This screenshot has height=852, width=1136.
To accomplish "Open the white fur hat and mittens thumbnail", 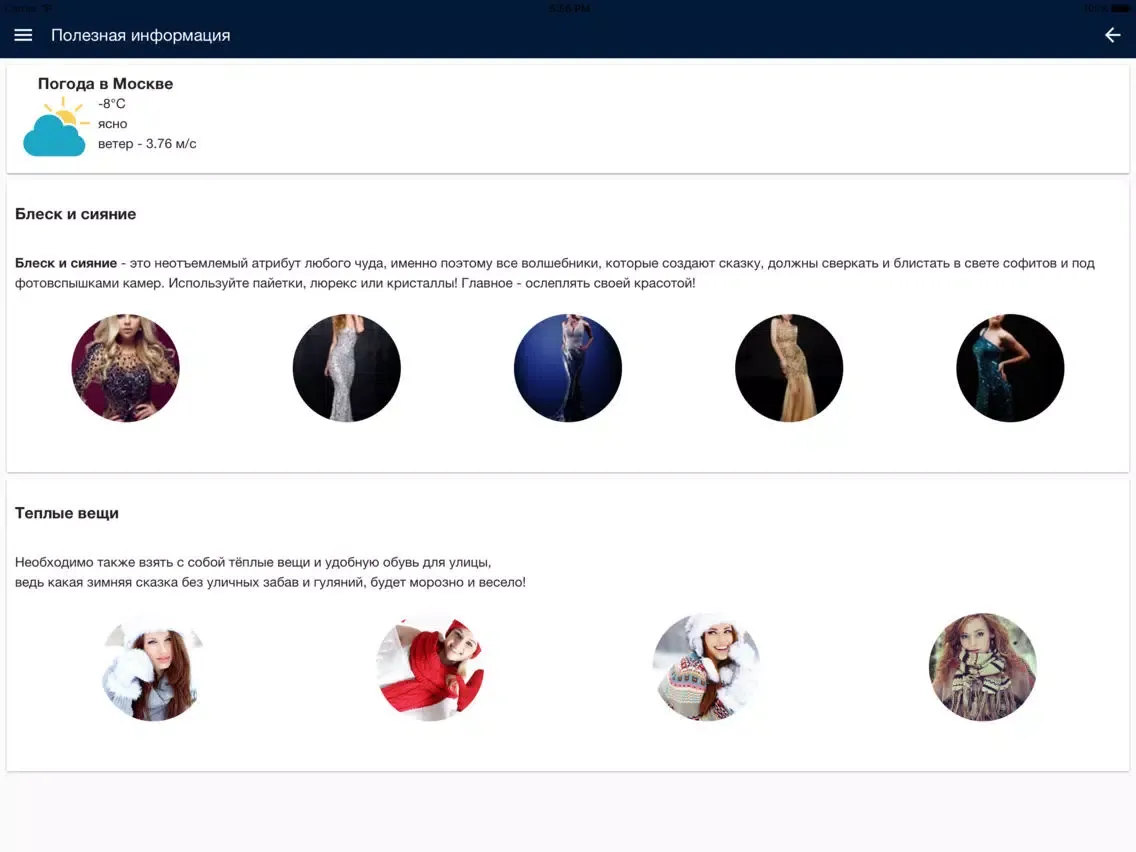I will coord(153,667).
